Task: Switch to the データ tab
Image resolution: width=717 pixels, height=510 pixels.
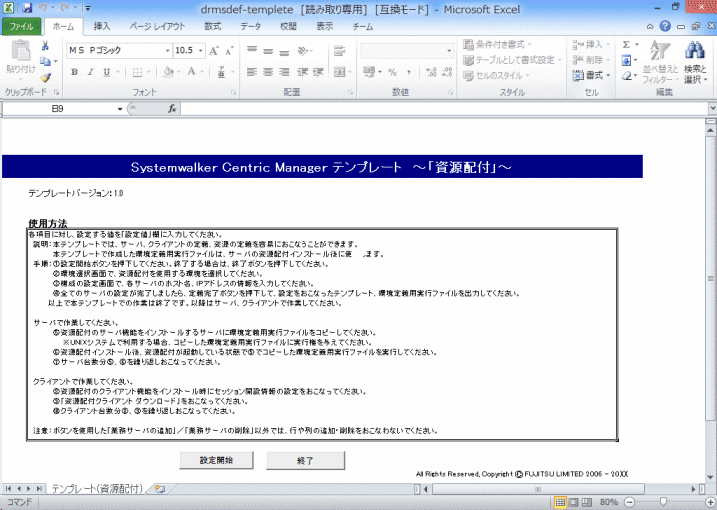Action: click(251, 27)
